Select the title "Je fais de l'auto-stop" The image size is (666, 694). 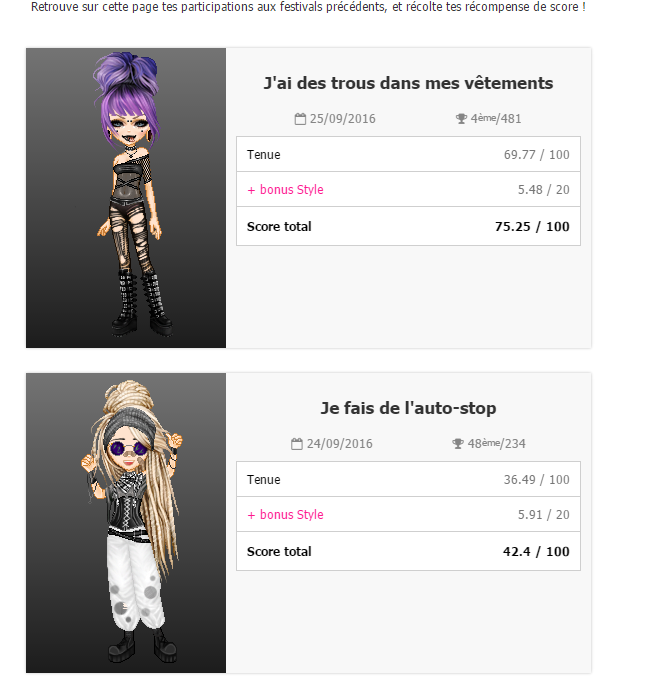(408, 409)
